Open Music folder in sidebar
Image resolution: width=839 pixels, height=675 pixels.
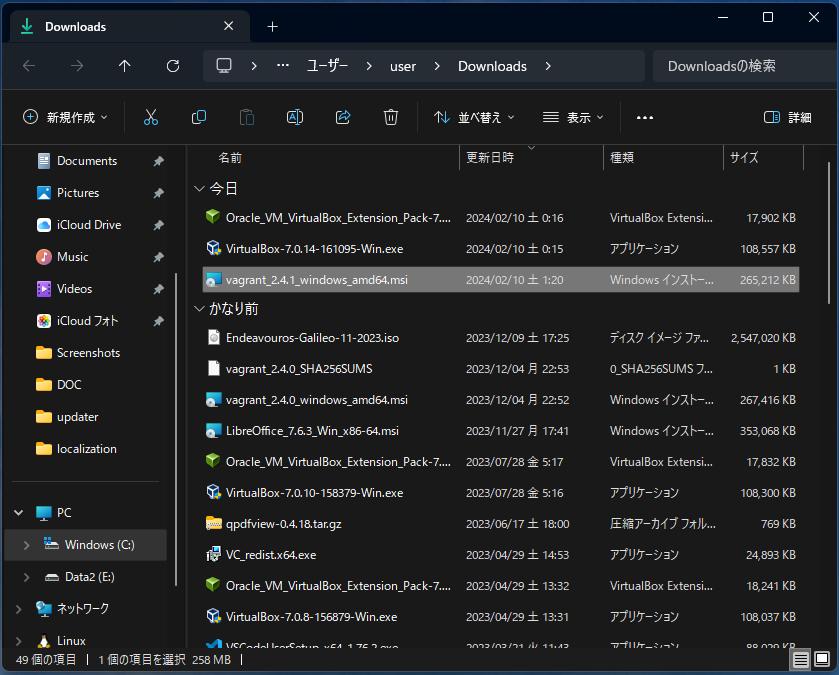coord(72,257)
